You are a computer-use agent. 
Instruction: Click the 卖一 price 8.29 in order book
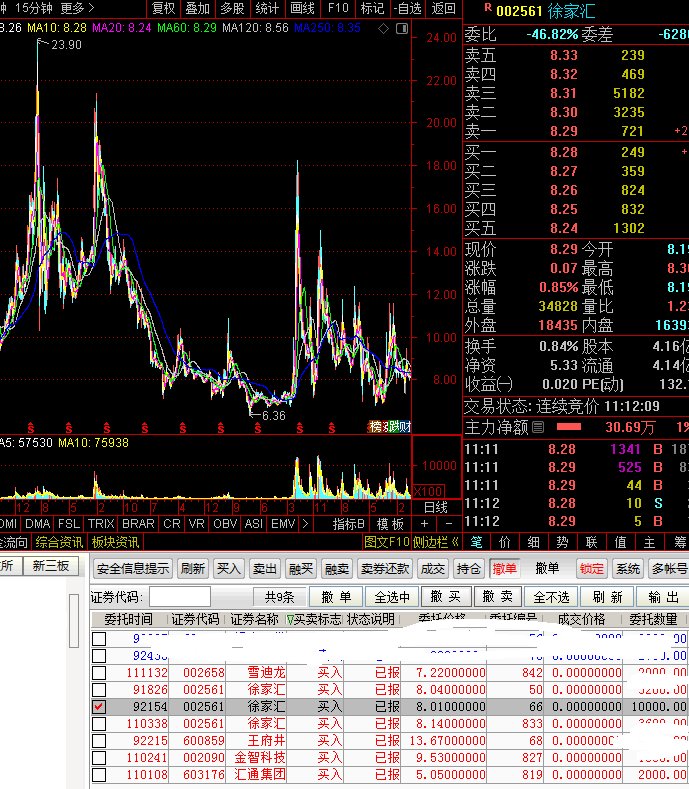tap(564, 131)
